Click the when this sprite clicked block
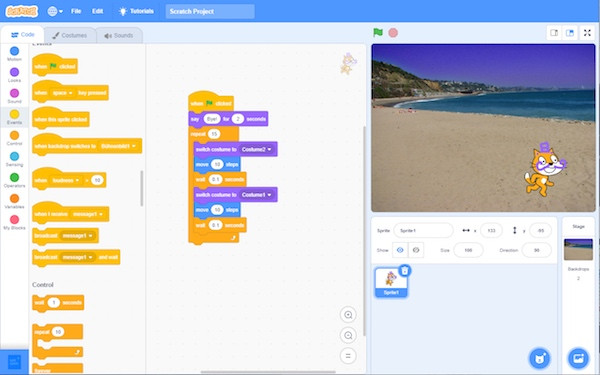This screenshot has height=375, width=600. [x=61, y=117]
